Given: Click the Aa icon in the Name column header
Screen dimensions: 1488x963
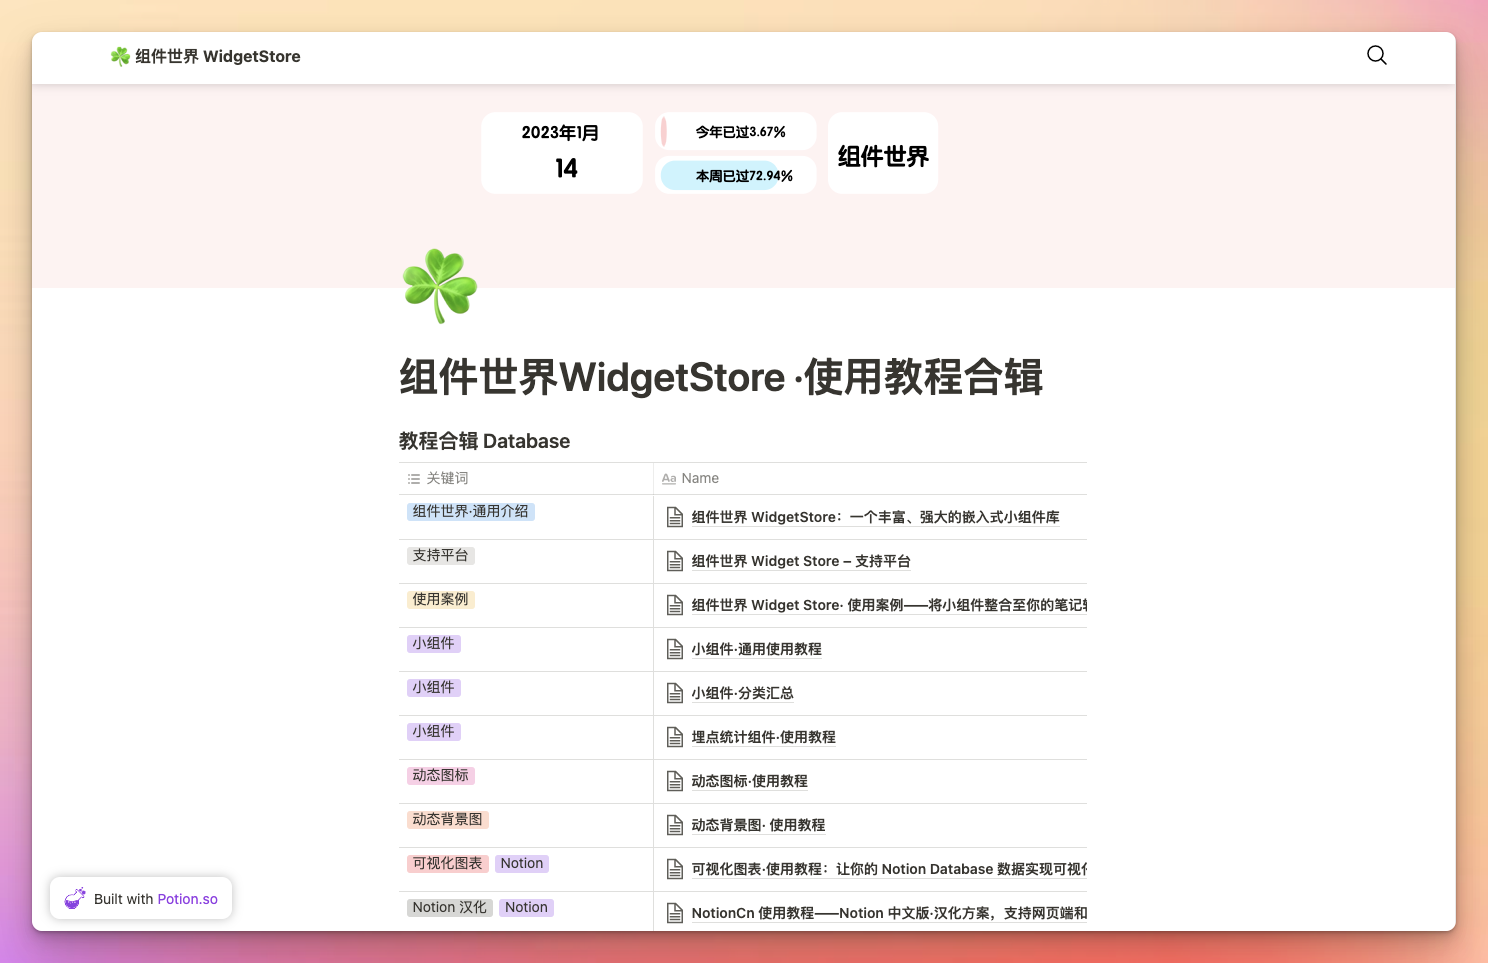Looking at the screenshot, I should click(x=668, y=478).
